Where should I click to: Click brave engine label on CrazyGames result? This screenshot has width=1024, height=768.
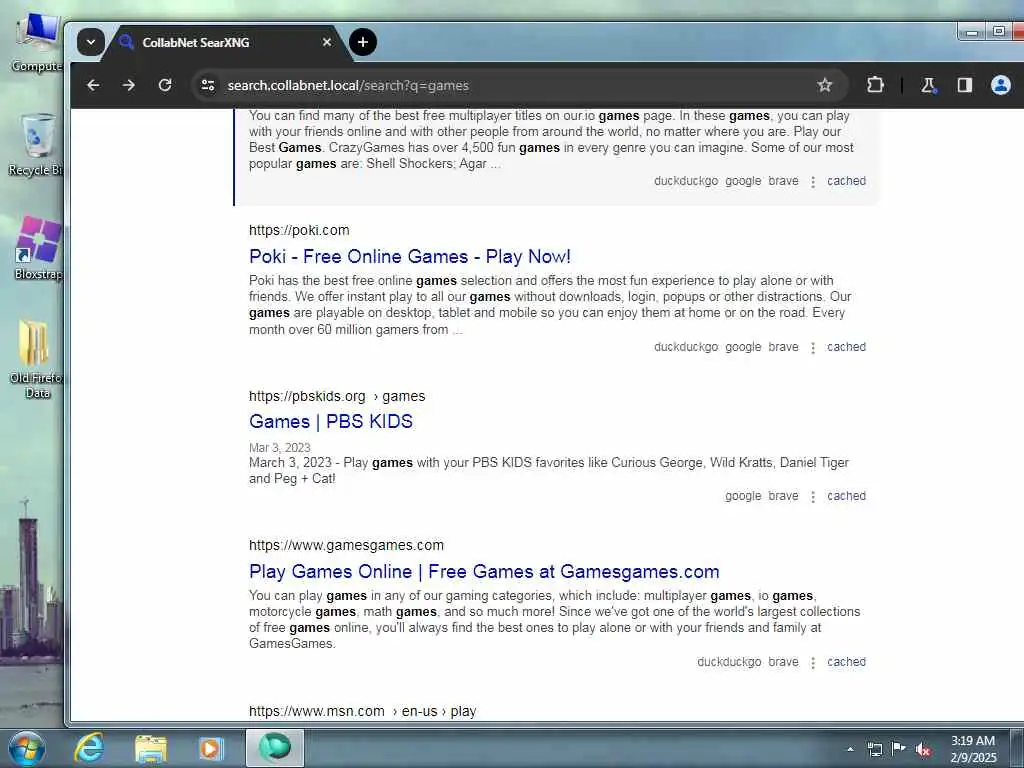(784, 181)
